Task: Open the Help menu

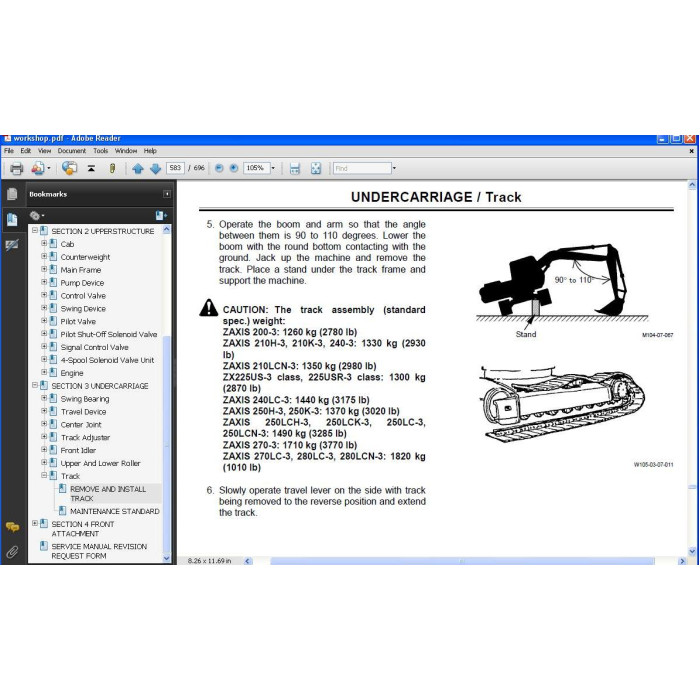Action: (x=150, y=151)
